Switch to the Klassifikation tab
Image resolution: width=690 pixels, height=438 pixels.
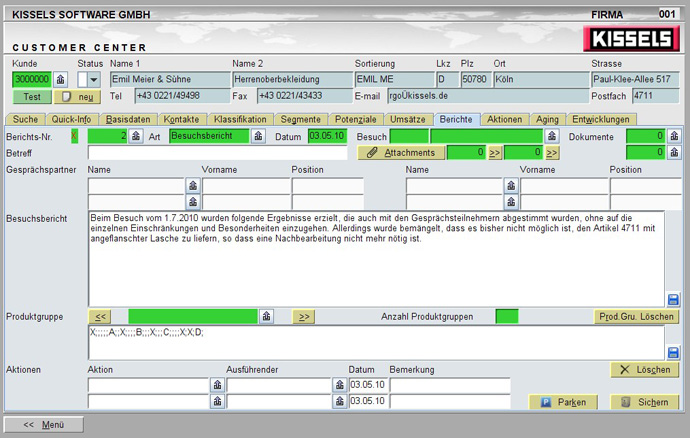[240, 119]
